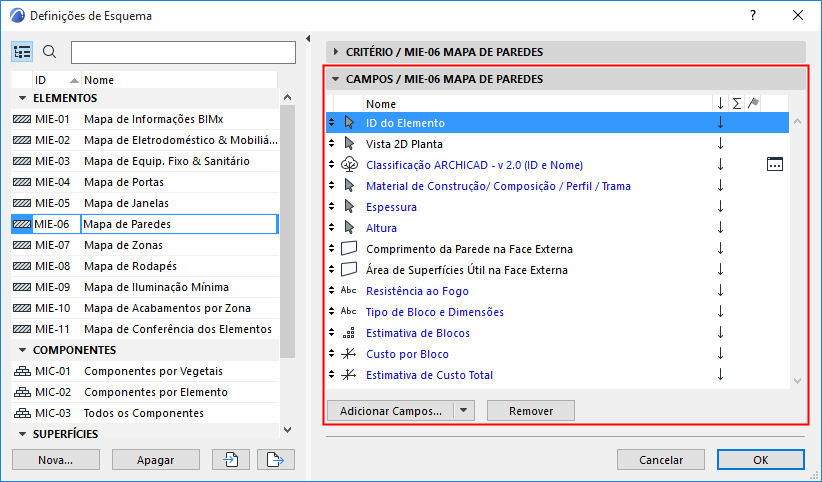The image size is (822, 482).
Task: Click the Nome column header in fields list
Action: [537, 104]
